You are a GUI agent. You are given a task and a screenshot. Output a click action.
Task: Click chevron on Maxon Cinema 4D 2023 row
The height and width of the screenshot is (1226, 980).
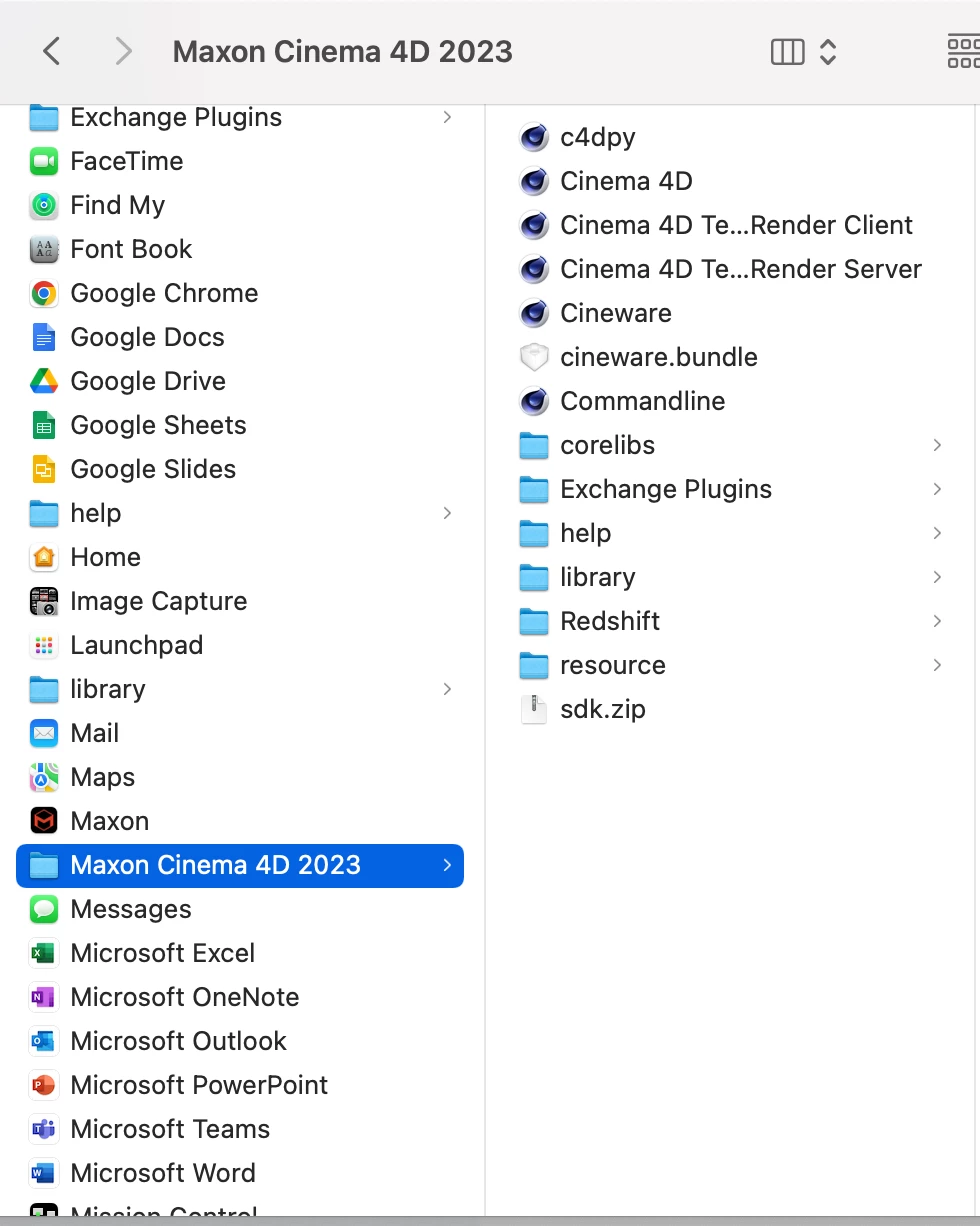click(x=447, y=865)
